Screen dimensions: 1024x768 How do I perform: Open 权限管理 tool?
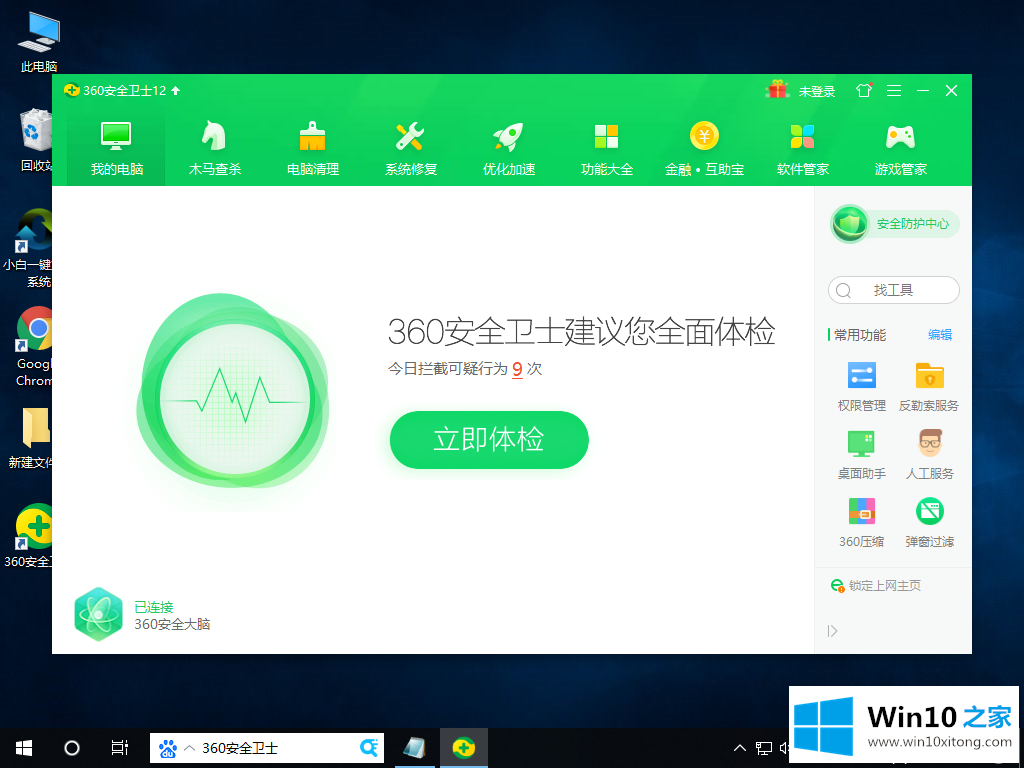pos(861,386)
